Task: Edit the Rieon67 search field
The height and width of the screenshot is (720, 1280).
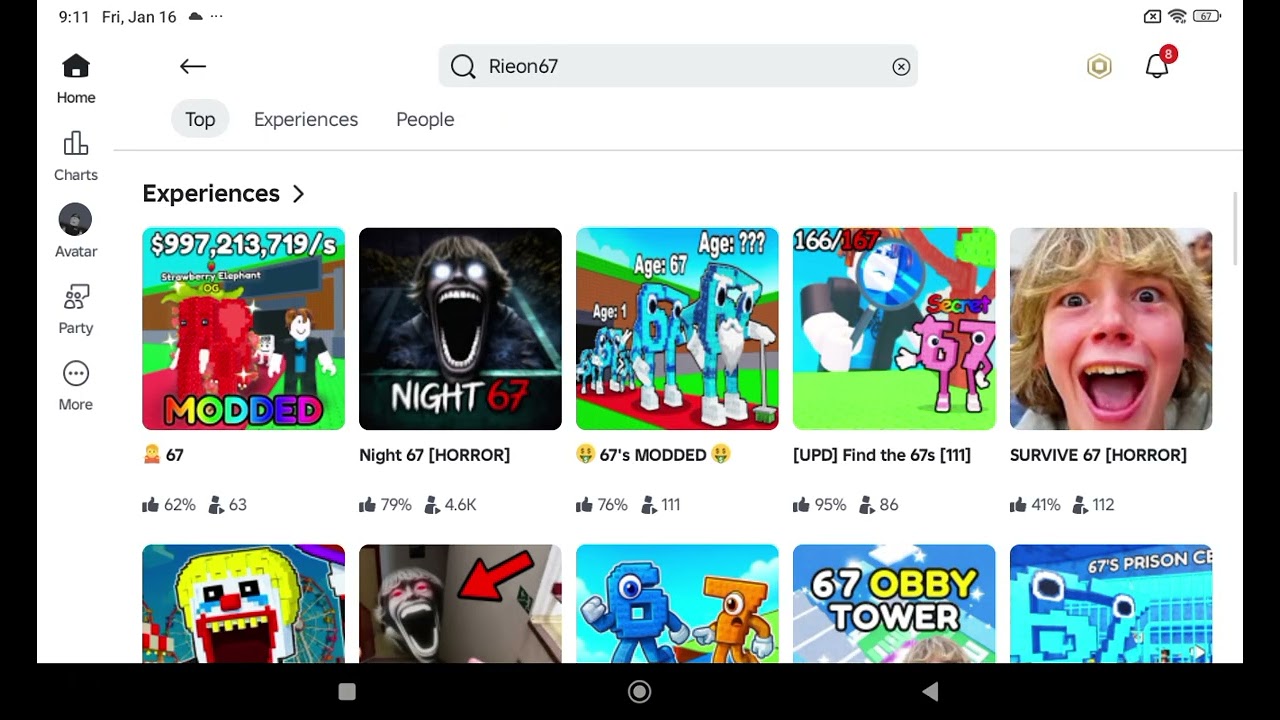Action: click(678, 67)
